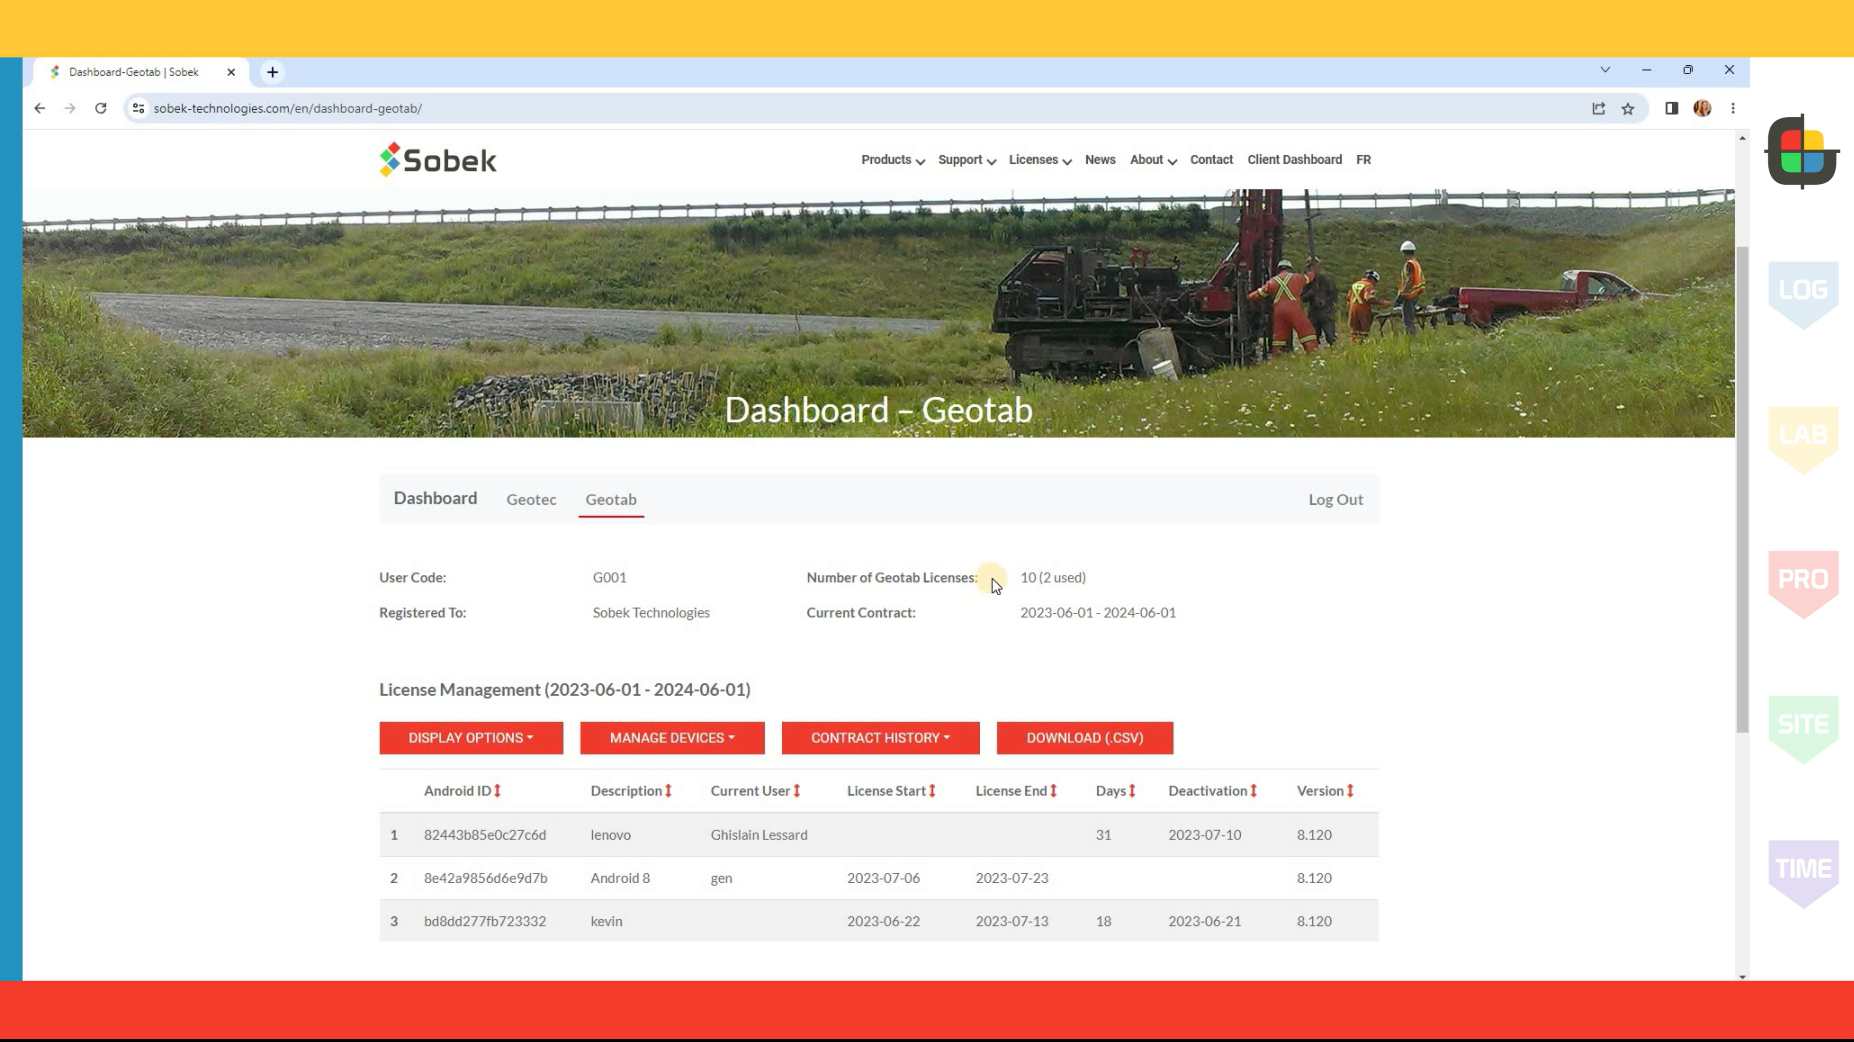Click the G001 user code value
Screen dimensions: 1854x1042
click(609, 578)
